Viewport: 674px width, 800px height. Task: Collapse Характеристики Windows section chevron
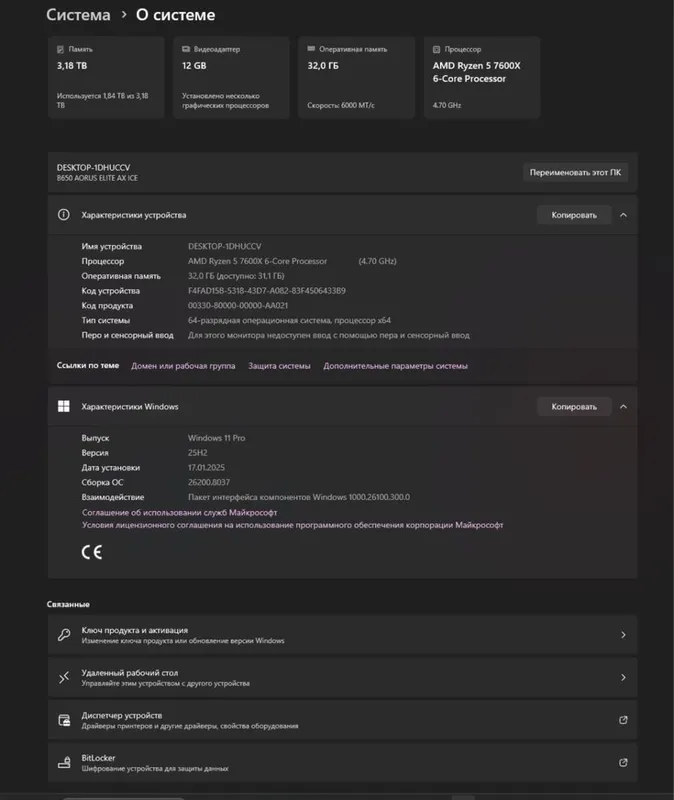coord(623,407)
